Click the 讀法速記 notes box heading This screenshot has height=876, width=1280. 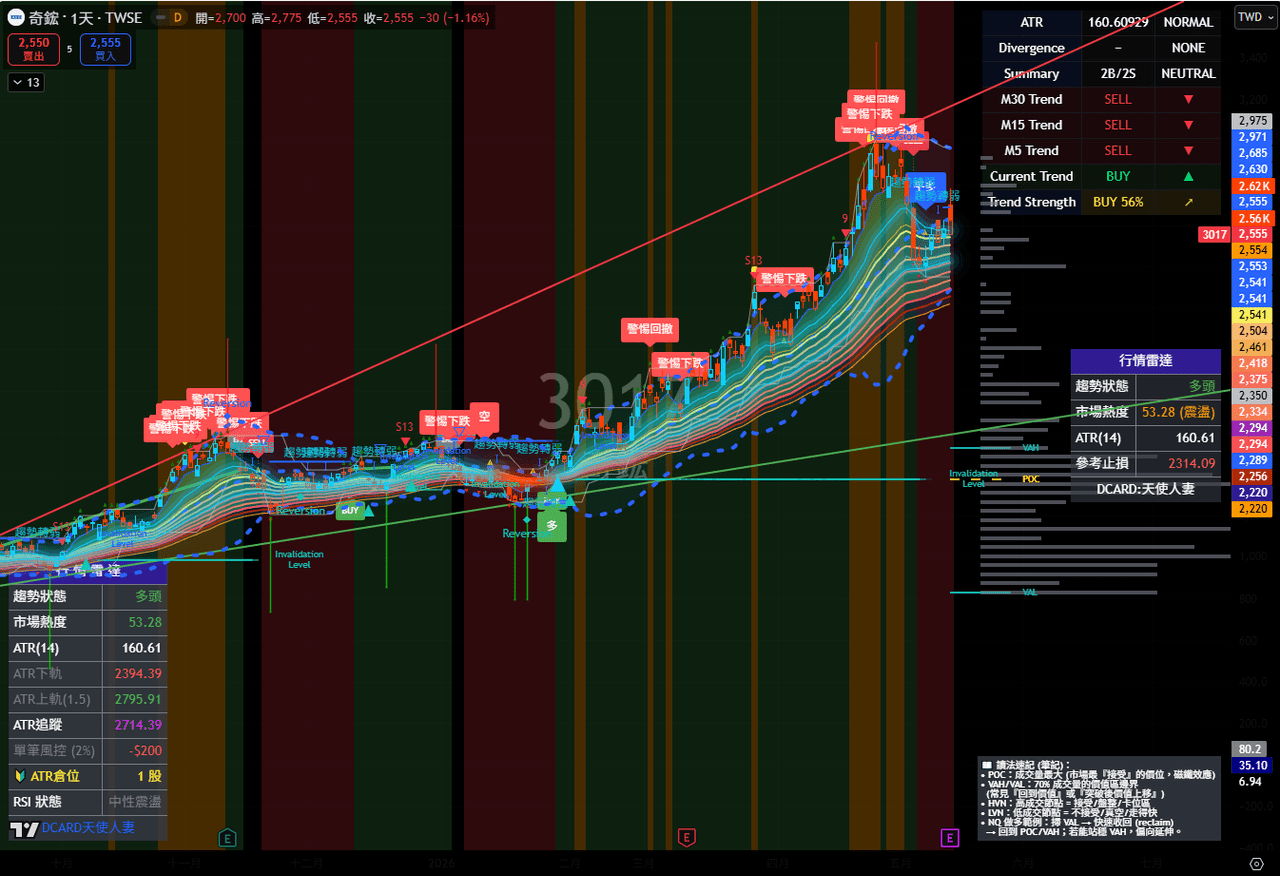pos(1028,764)
